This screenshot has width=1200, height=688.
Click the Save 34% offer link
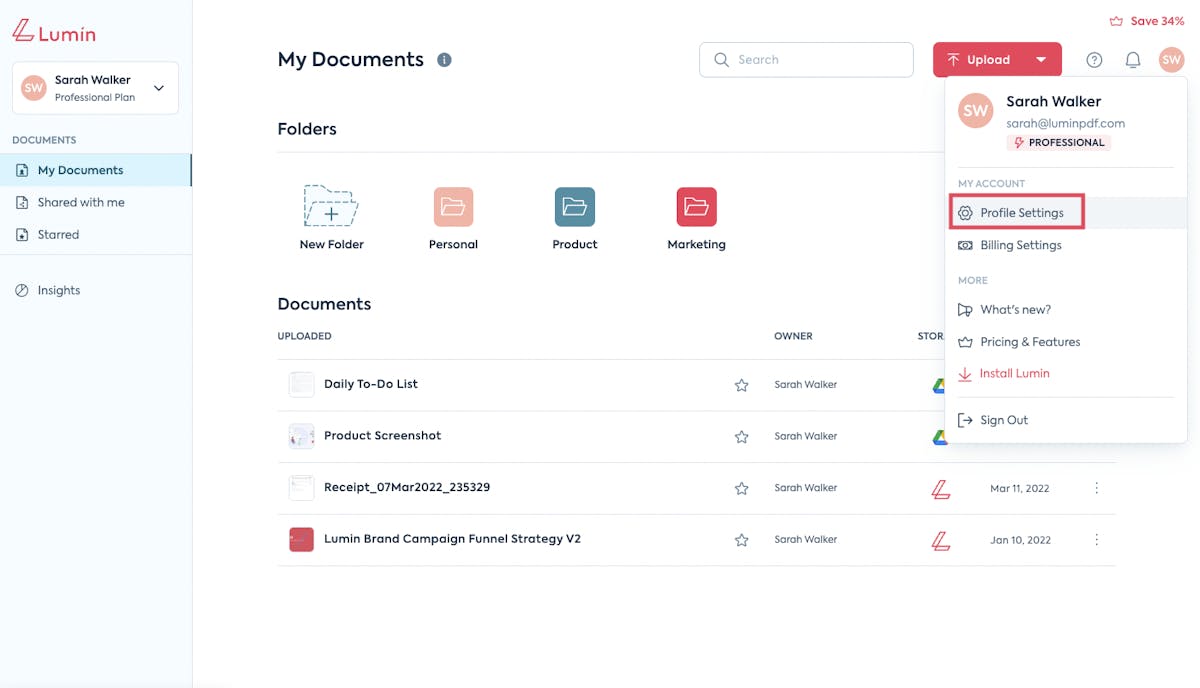1147,21
